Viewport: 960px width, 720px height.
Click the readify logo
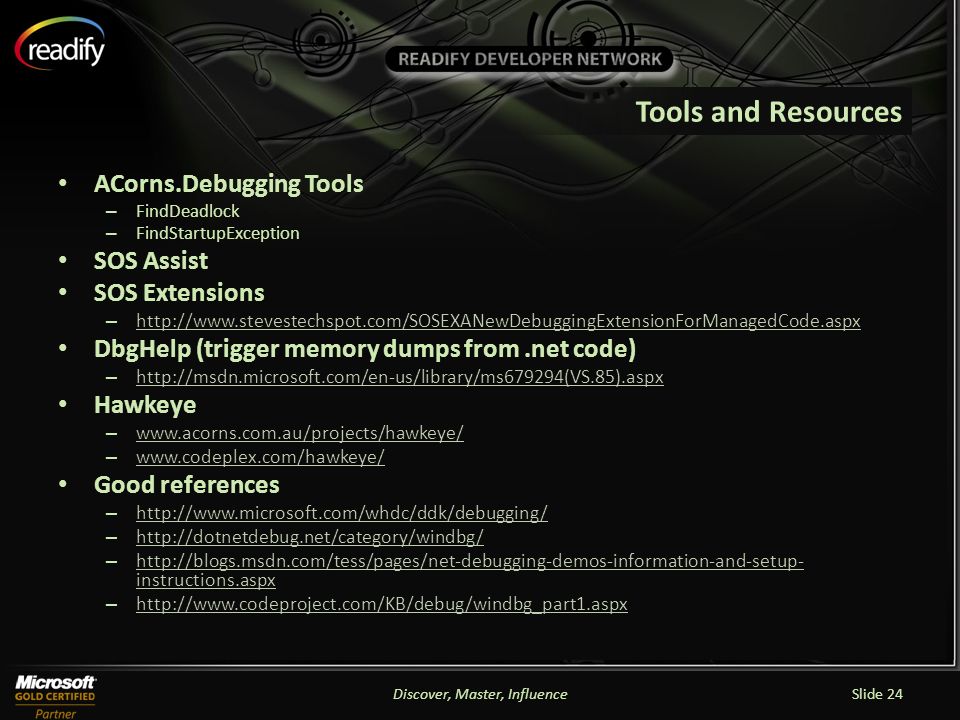tap(60, 44)
